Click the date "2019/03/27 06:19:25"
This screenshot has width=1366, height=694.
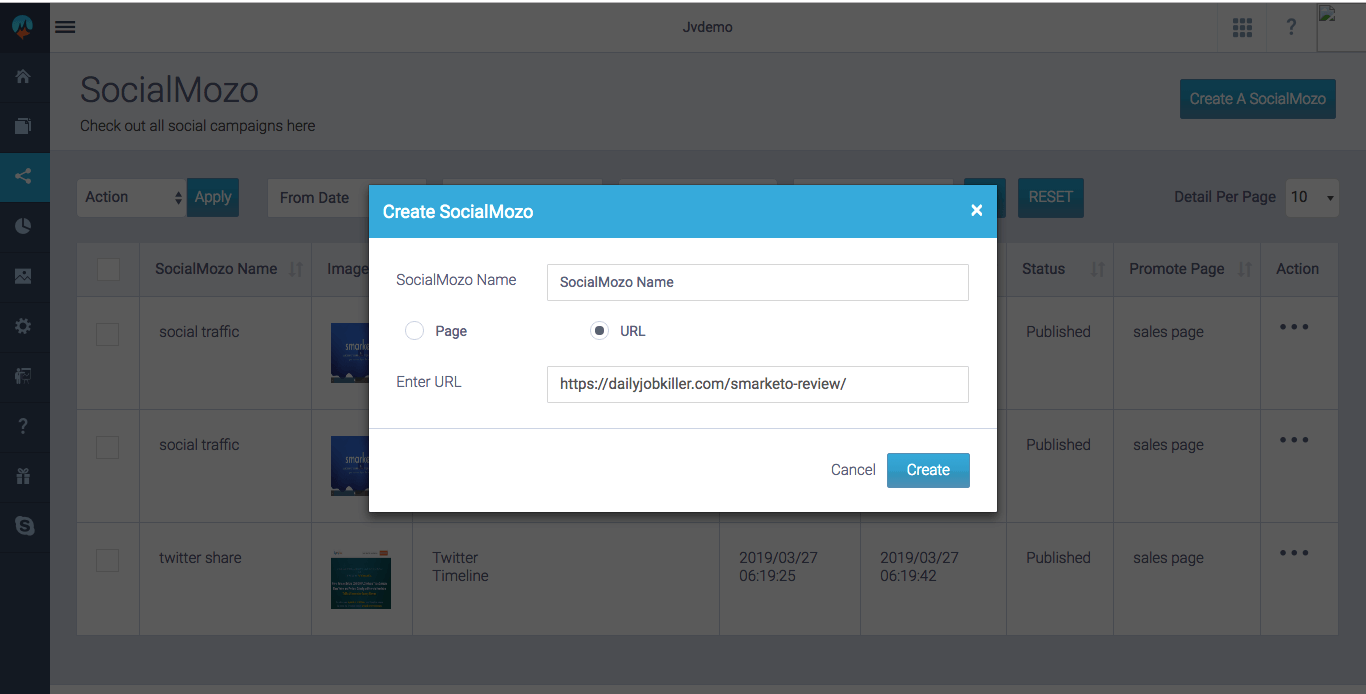[x=779, y=567]
